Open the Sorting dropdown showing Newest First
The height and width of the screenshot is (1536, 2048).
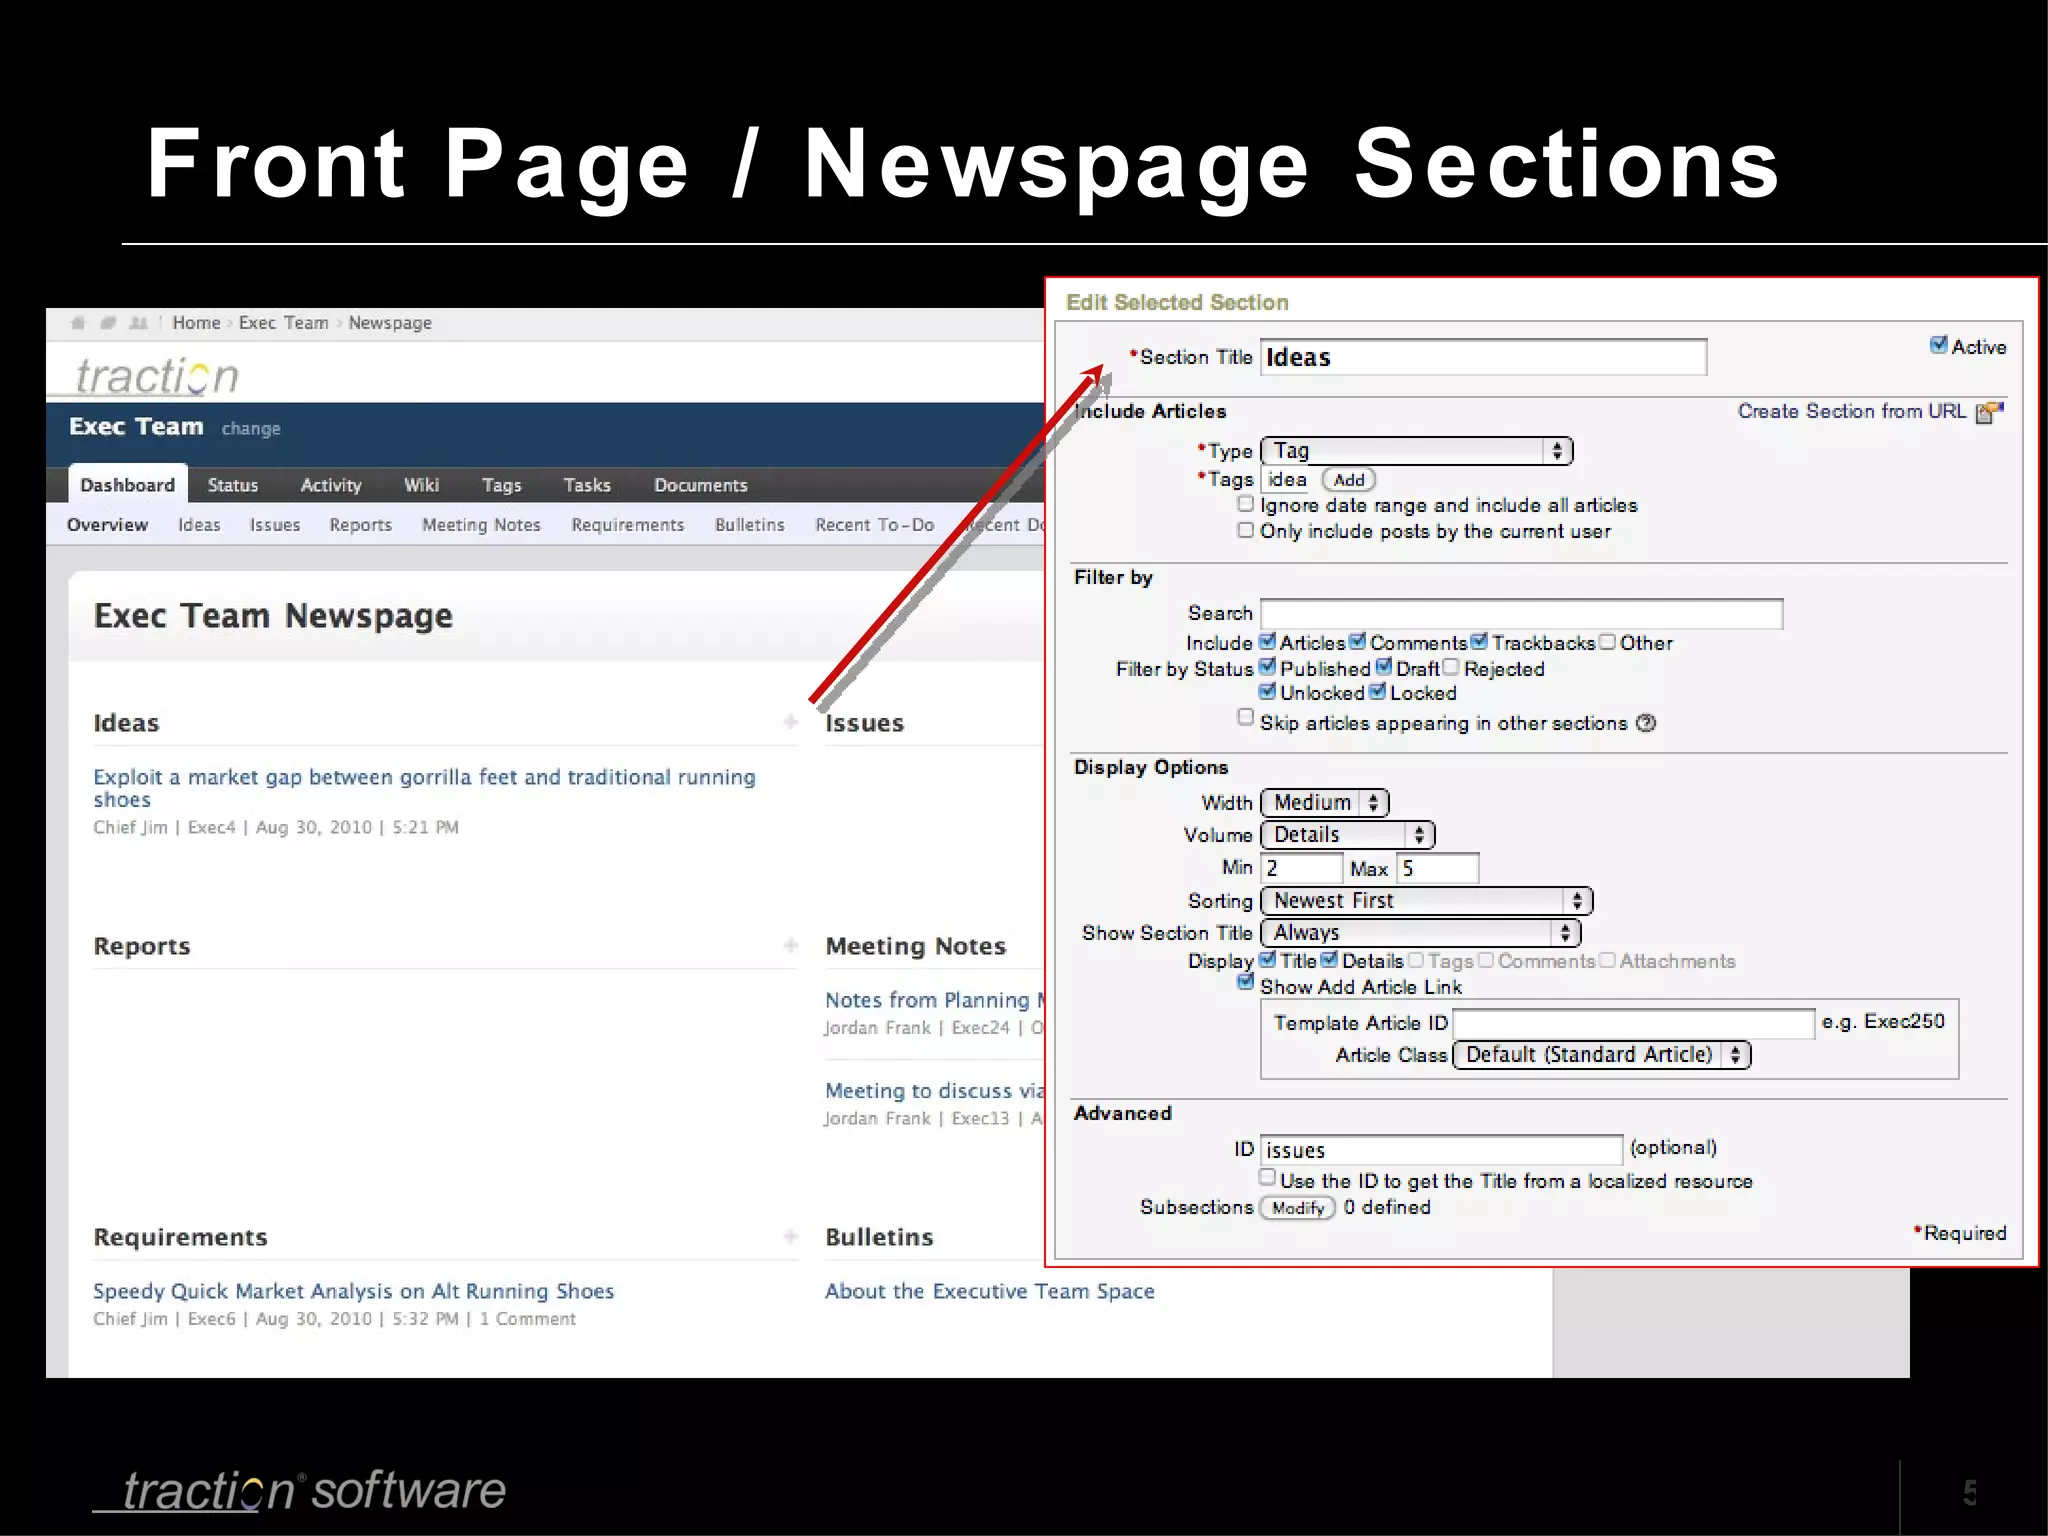click(1426, 901)
